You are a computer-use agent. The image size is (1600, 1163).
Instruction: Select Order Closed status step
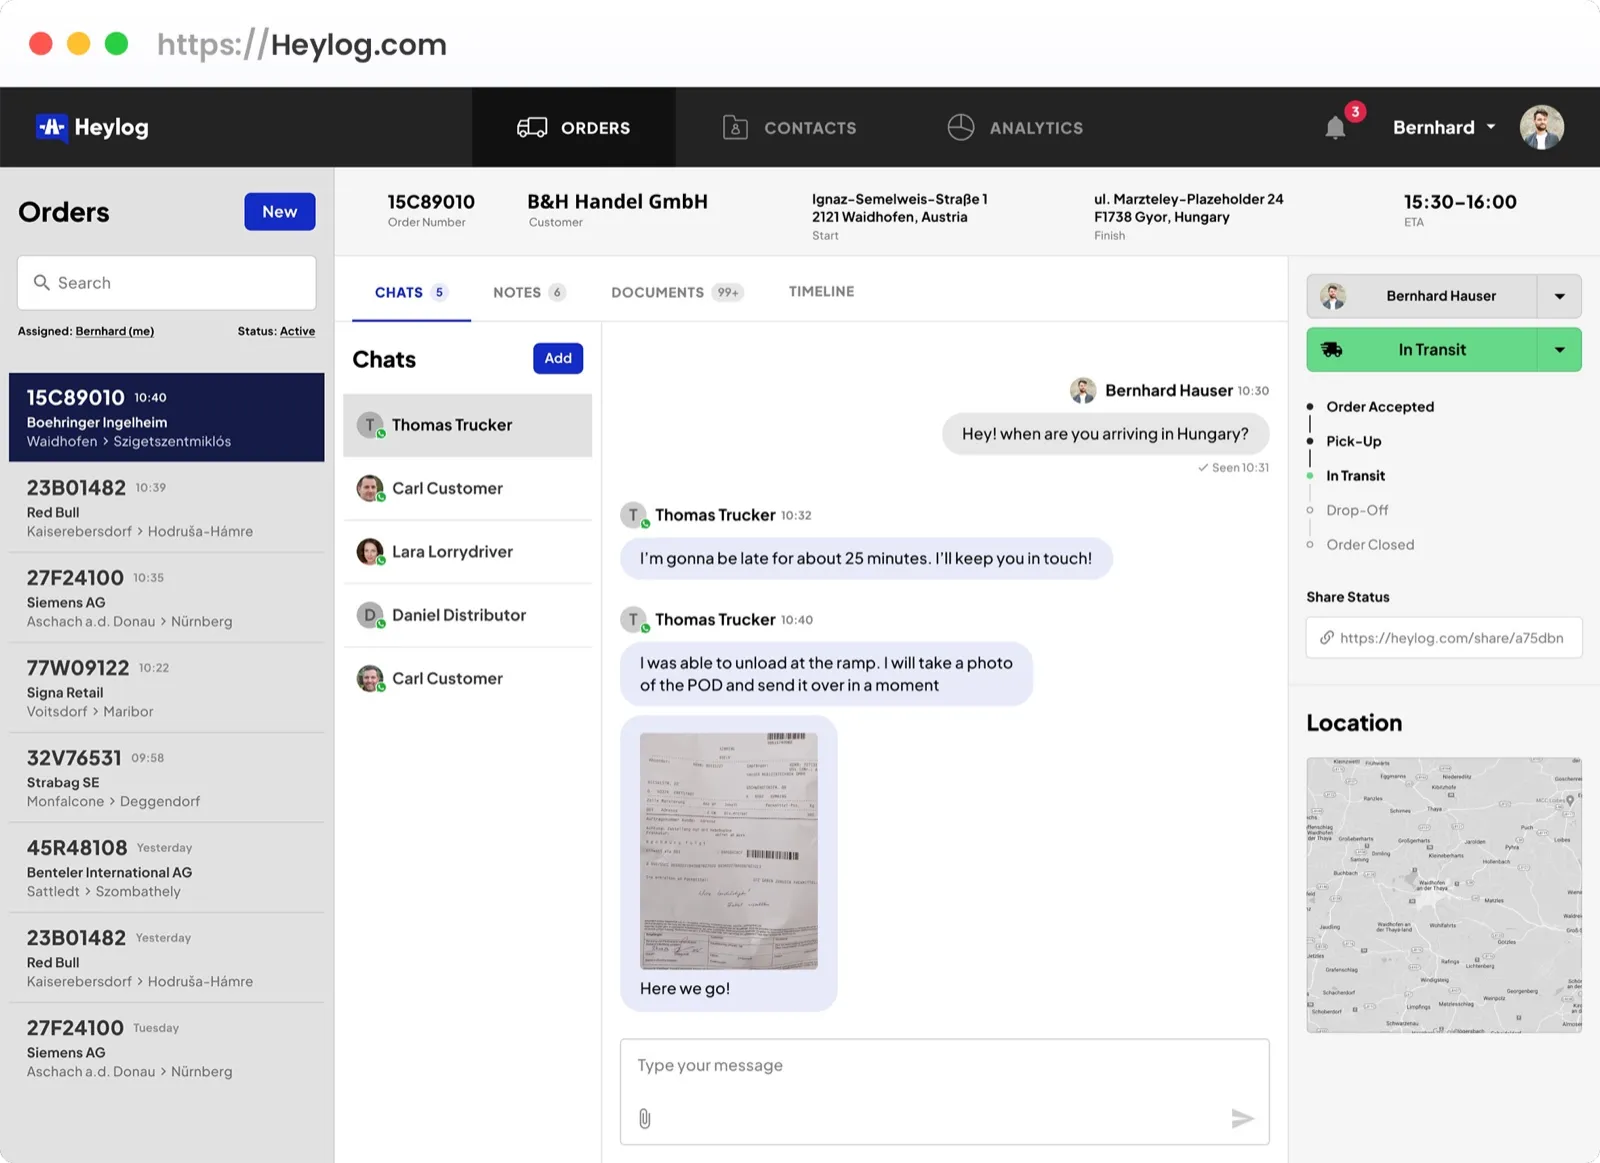coord(1370,544)
